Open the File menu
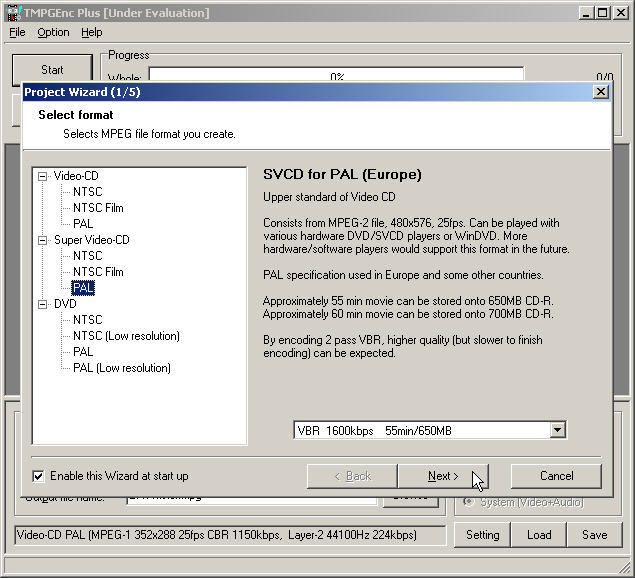 pyautogui.click(x=17, y=32)
